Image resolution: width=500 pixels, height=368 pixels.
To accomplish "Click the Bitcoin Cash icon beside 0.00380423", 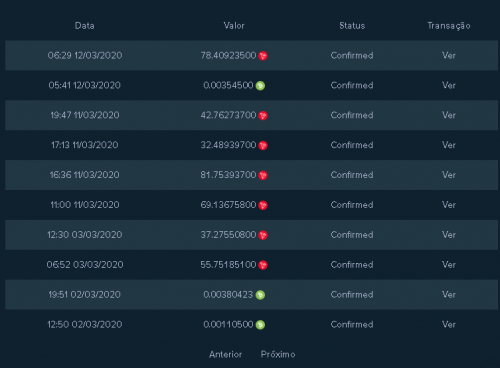I will coord(260,295).
